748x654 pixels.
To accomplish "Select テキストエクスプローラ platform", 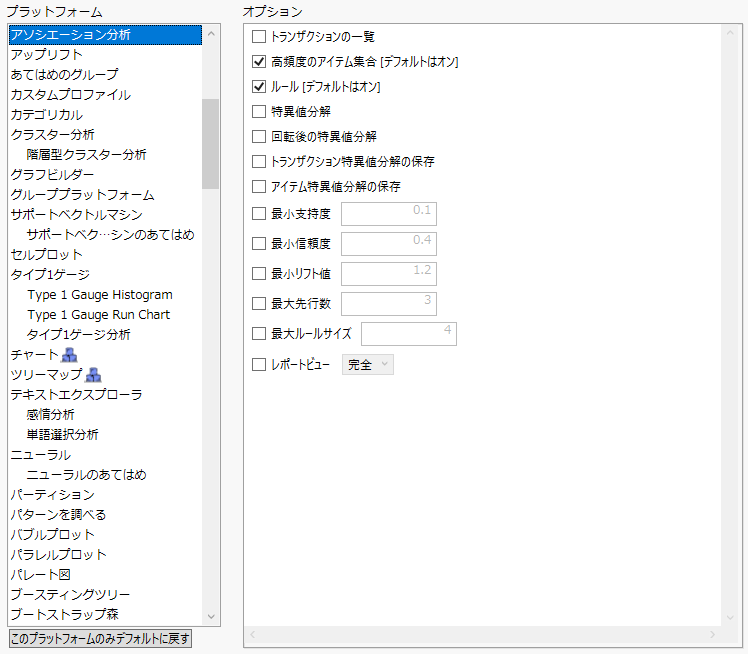I will [105, 395].
